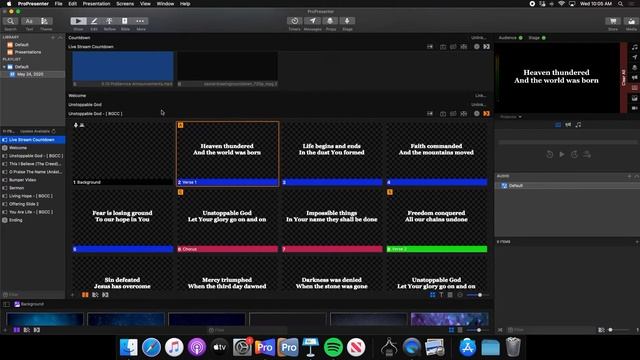Clear the announcements layer megaphone icon
The image size is (640, 360).
pyautogui.click(x=635, y=78)
